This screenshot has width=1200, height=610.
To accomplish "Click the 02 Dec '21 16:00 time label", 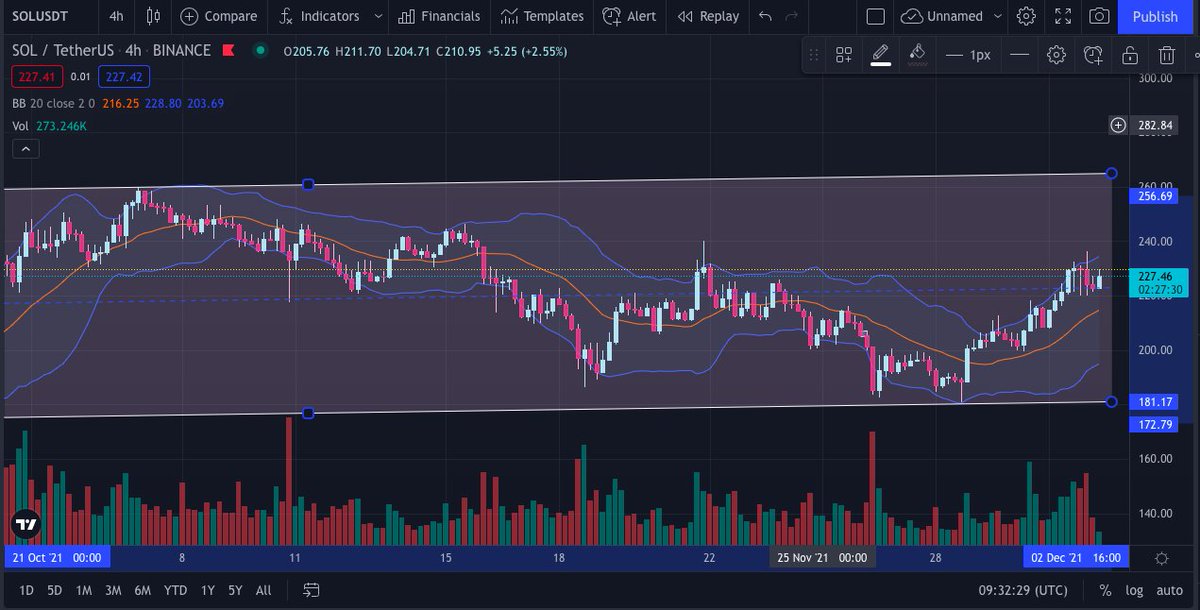I will 1076,558.
